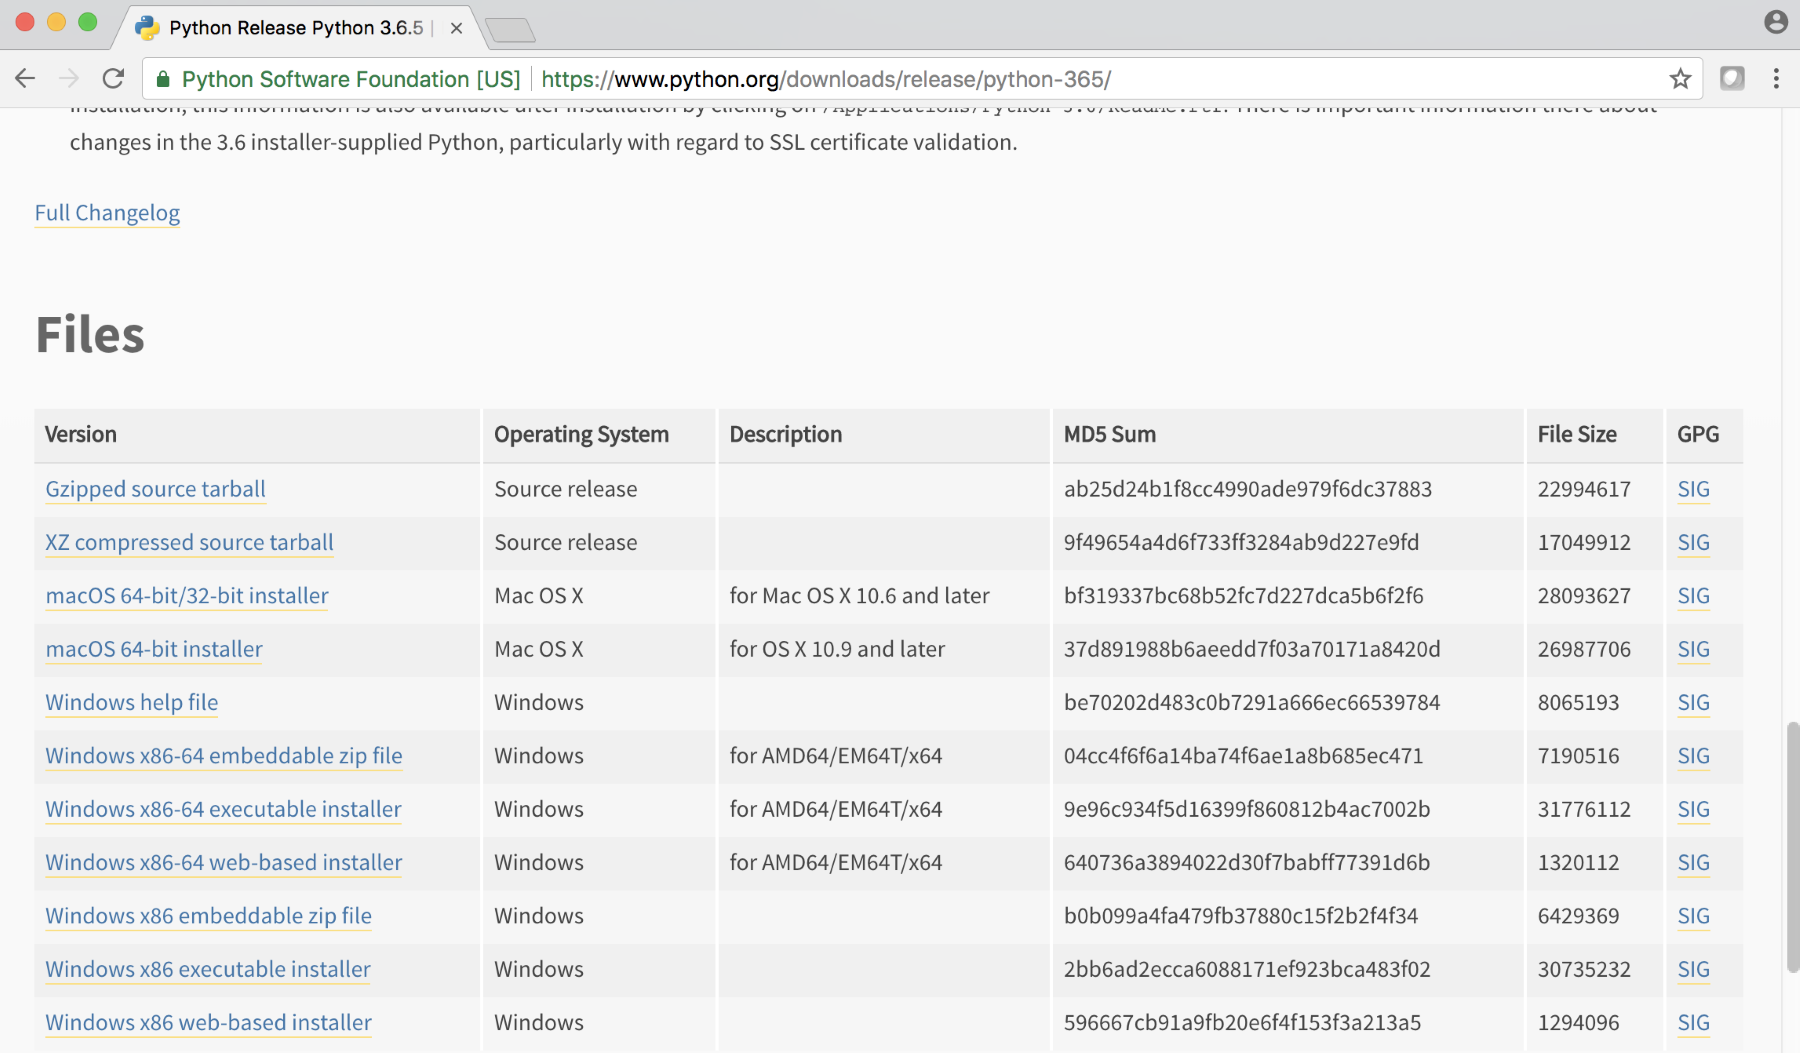
Task: Open SIG link for x86 executable installer
Action: coord(1693,969)
